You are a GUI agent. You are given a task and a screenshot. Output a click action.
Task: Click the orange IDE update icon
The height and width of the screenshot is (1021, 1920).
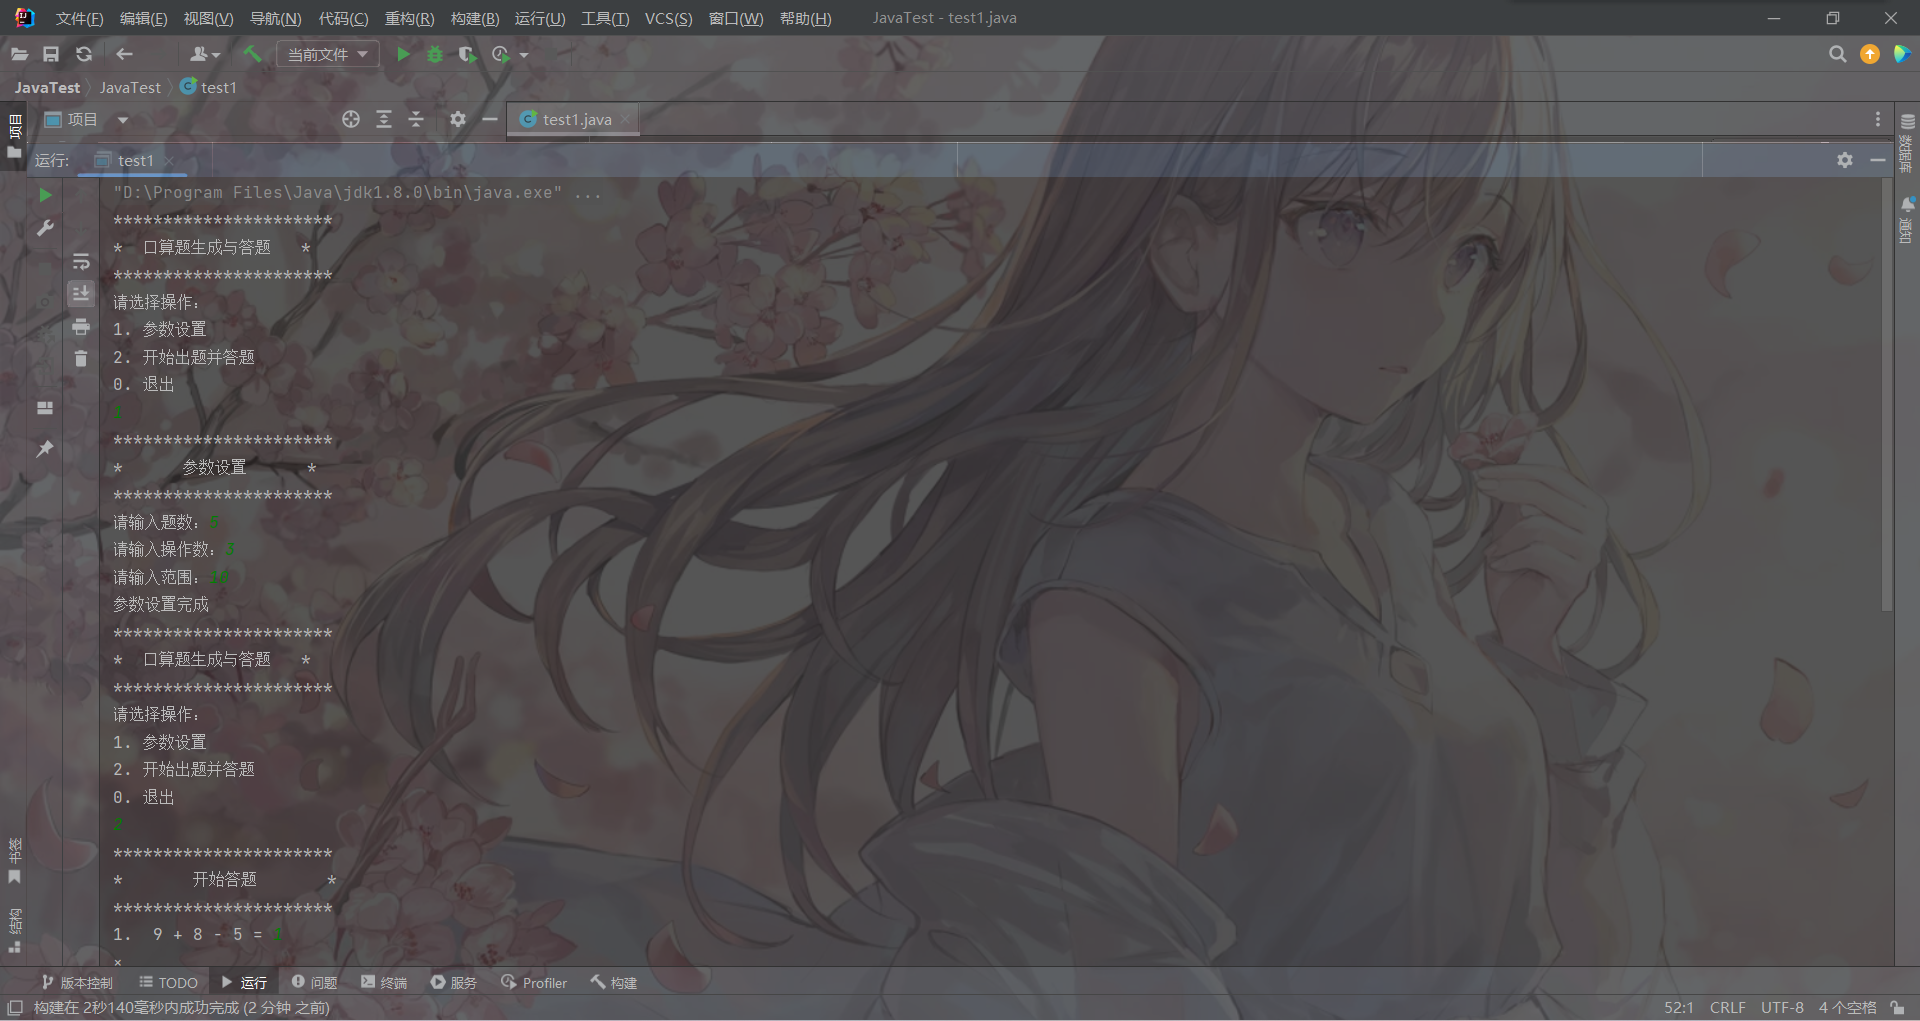1870,54
